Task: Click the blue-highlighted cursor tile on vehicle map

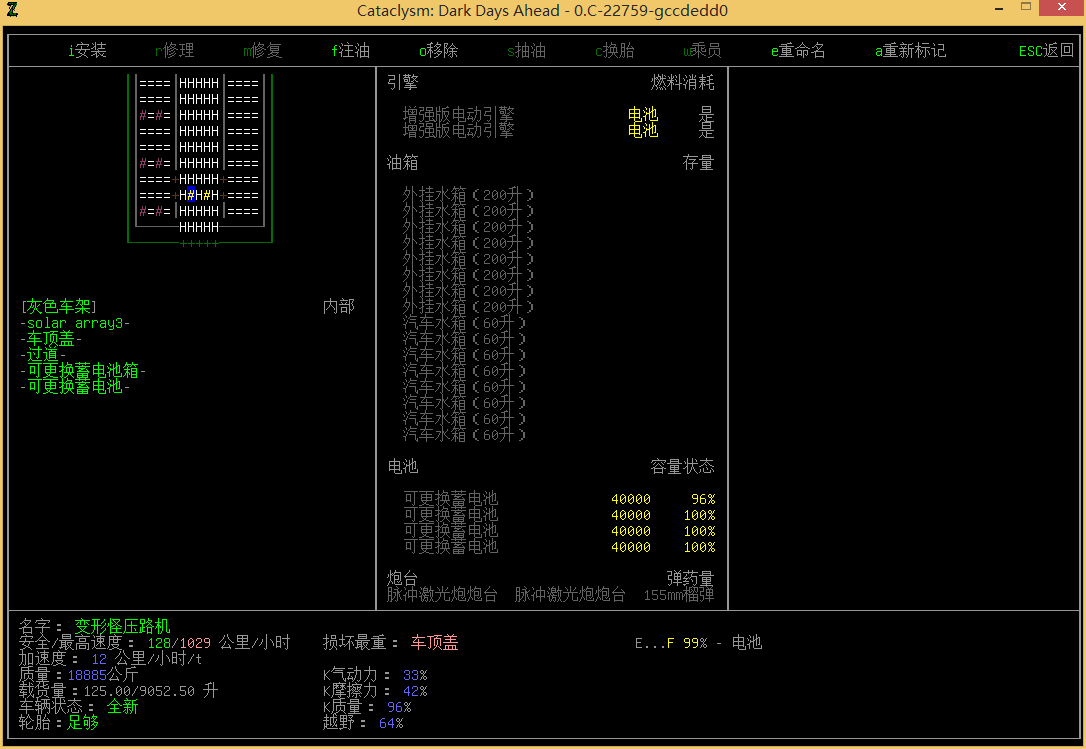Action: tap(190, 195)
